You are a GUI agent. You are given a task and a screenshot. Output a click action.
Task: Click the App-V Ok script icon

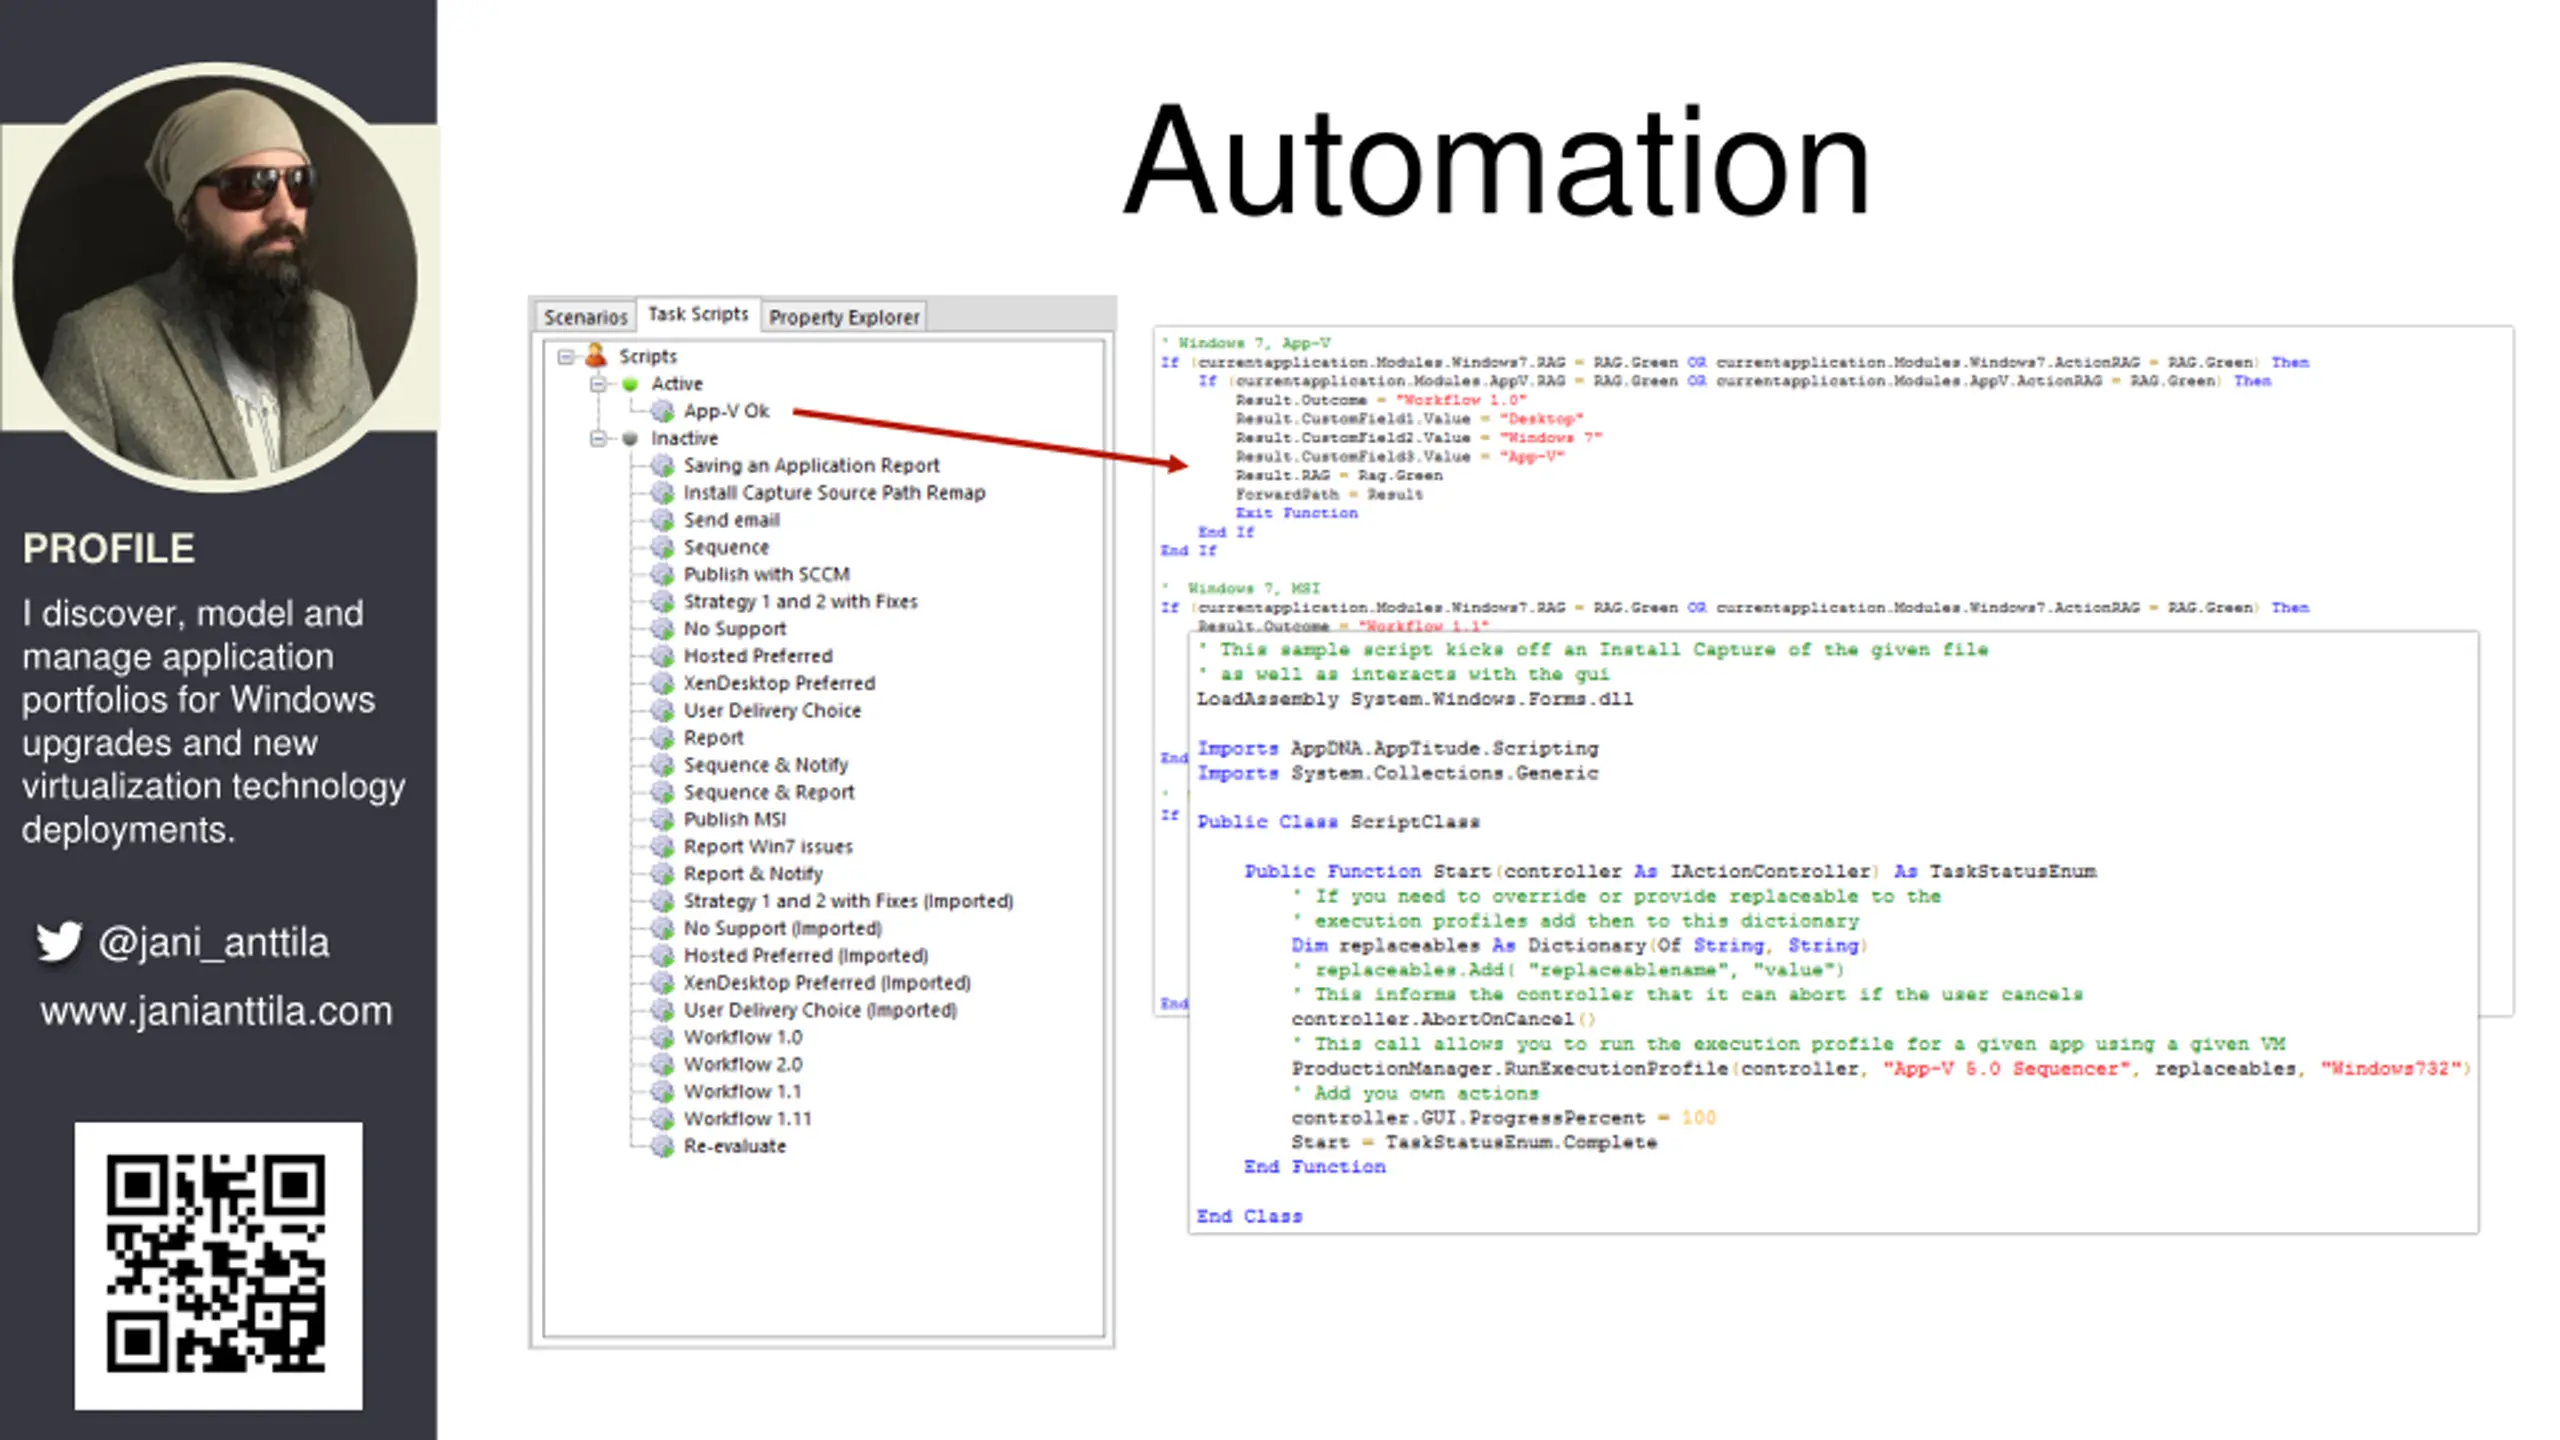[662, 411]
